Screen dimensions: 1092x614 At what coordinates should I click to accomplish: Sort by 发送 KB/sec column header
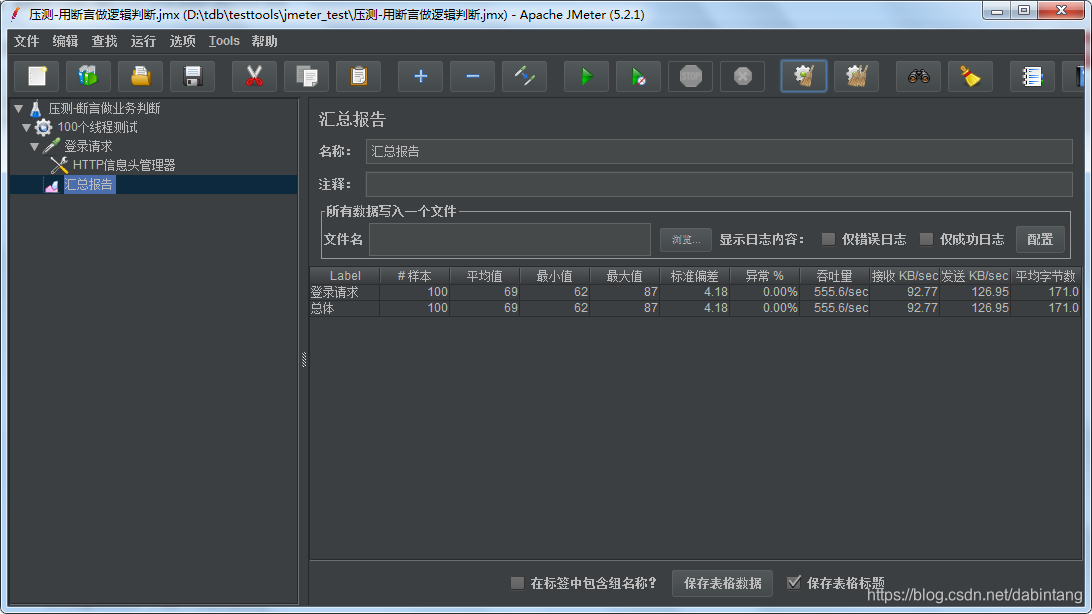975,276
